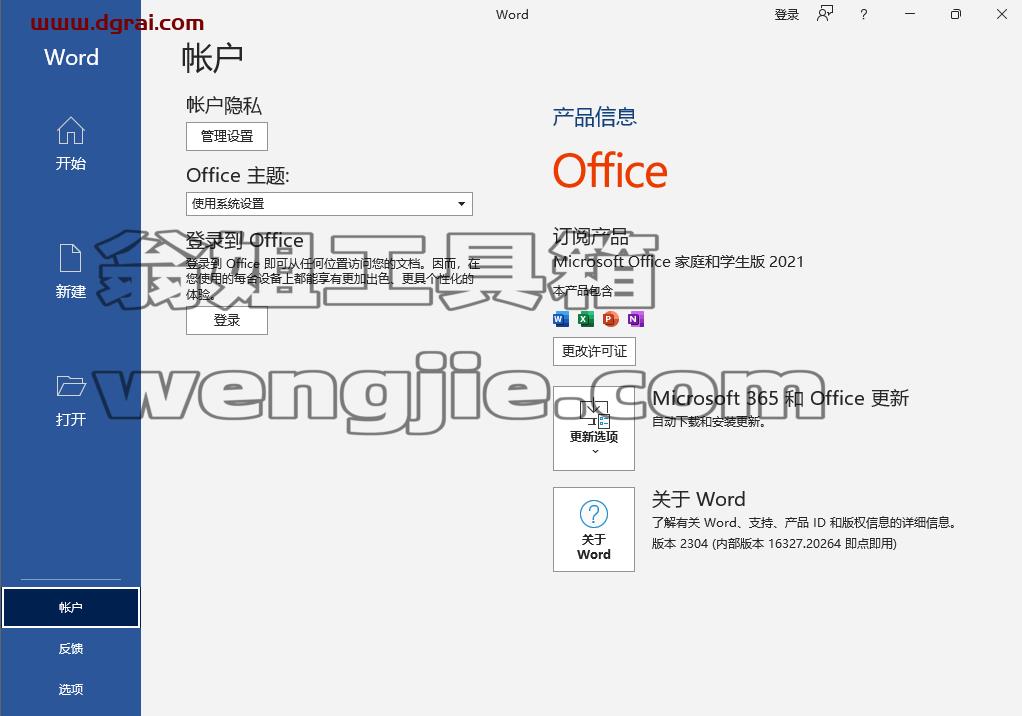Click the 关于 Word button
Image resolution: width=1022 pixels, height=716 pixels.
pyautogui.click(x=594, y=529)
